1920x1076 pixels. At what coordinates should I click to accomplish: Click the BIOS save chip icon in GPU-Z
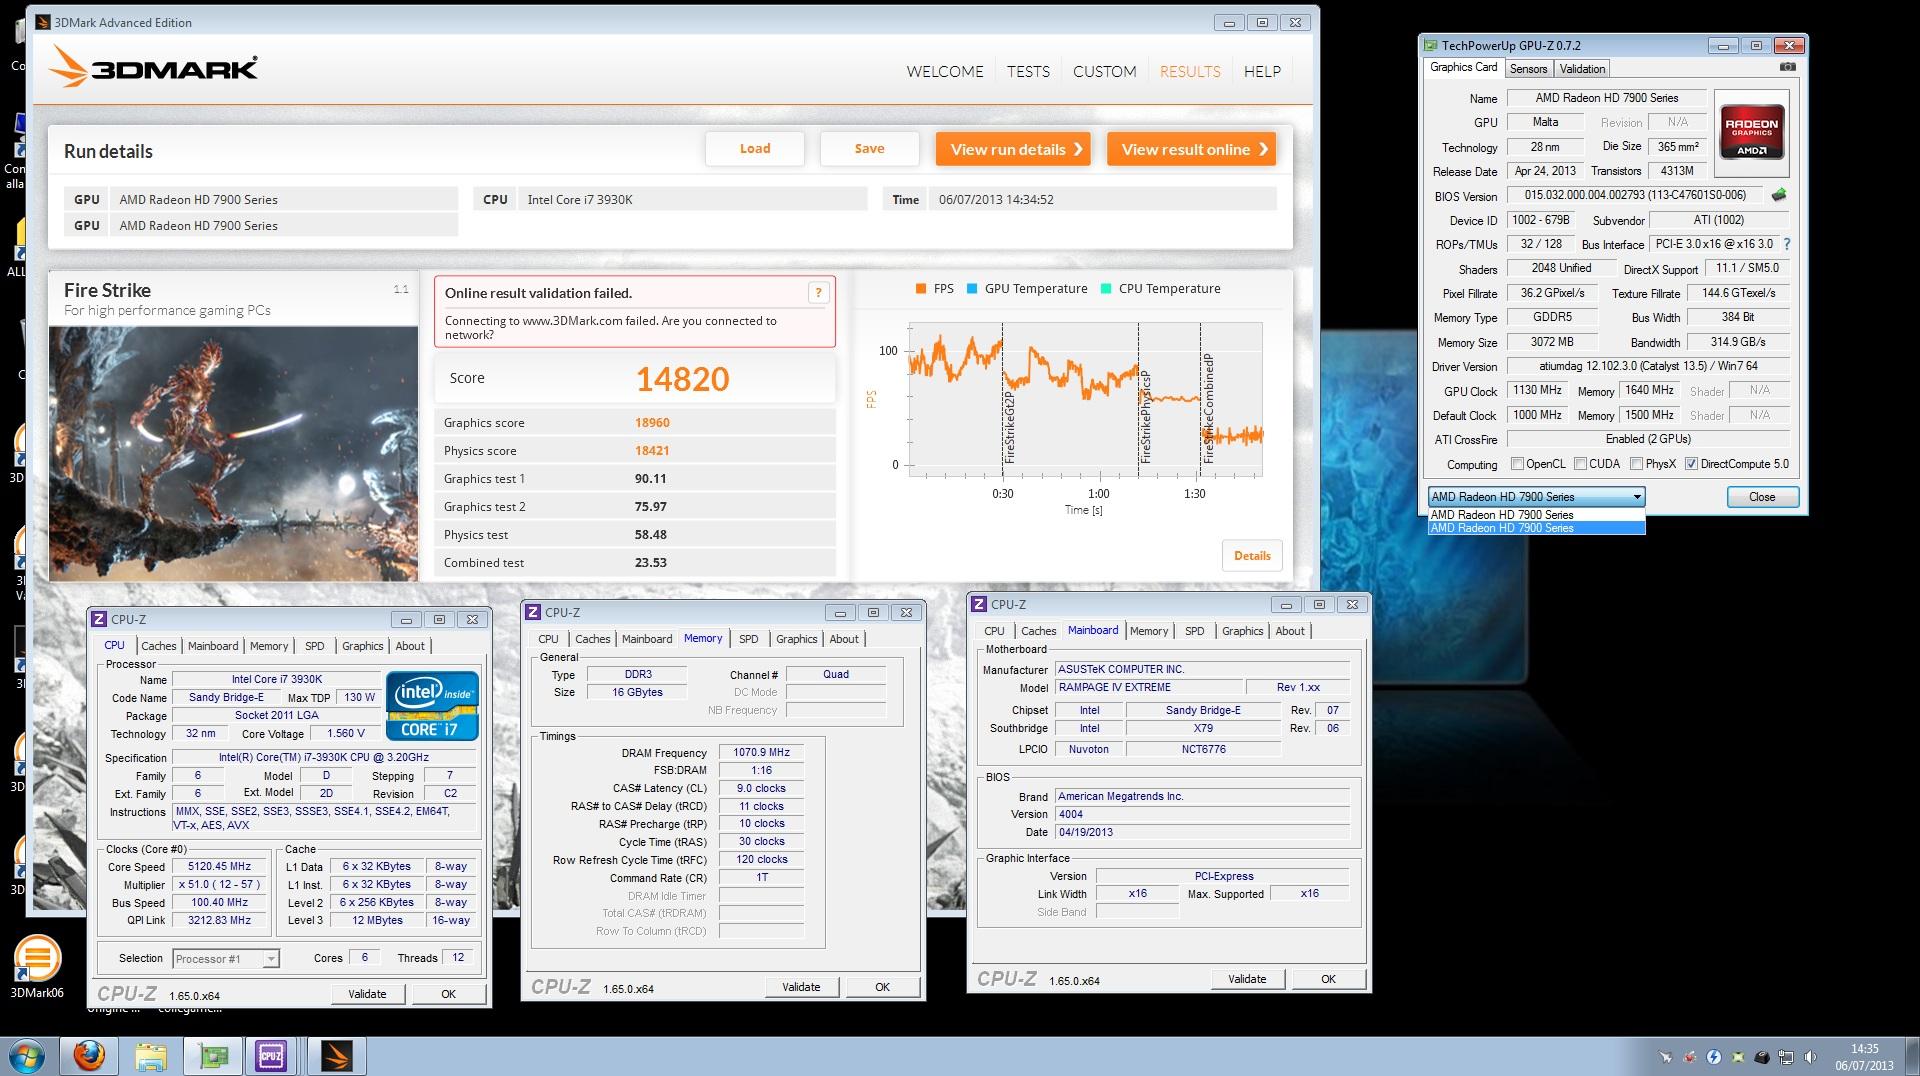tap(1779, 195)
